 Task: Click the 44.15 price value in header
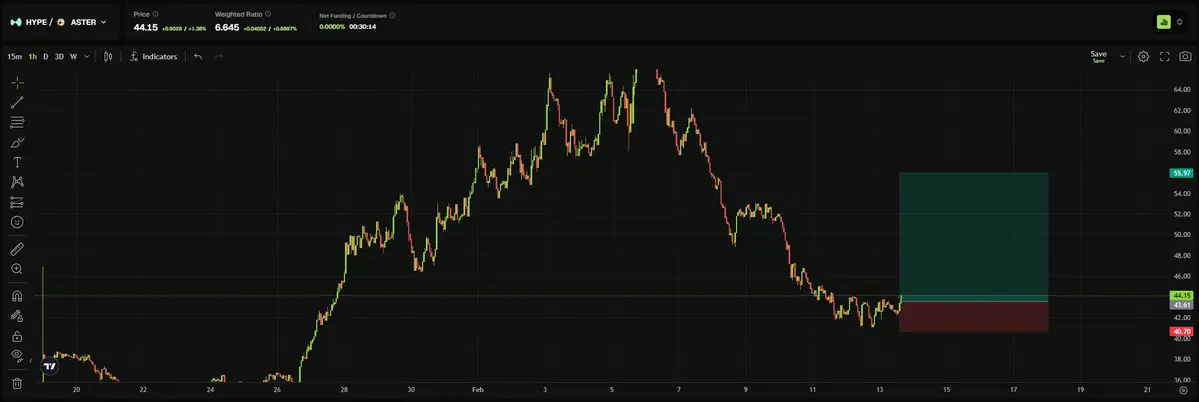click(145, 27)
